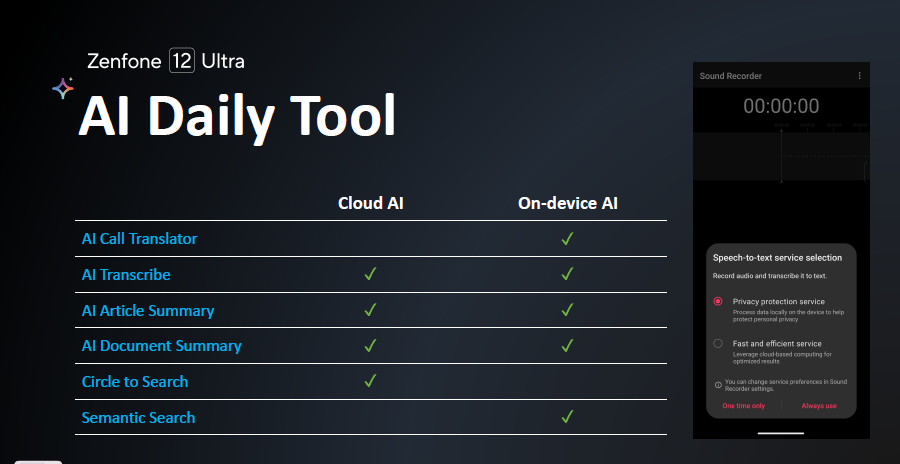The height and width of the screenshot is (464, 900).
Task: Click On-device checkmark for AI Document Summary
Action: (x=567, y=346)
